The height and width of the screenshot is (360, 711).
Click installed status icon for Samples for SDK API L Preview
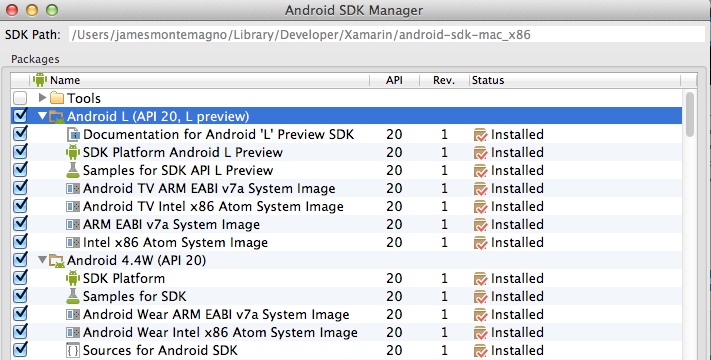click(480, 171)
